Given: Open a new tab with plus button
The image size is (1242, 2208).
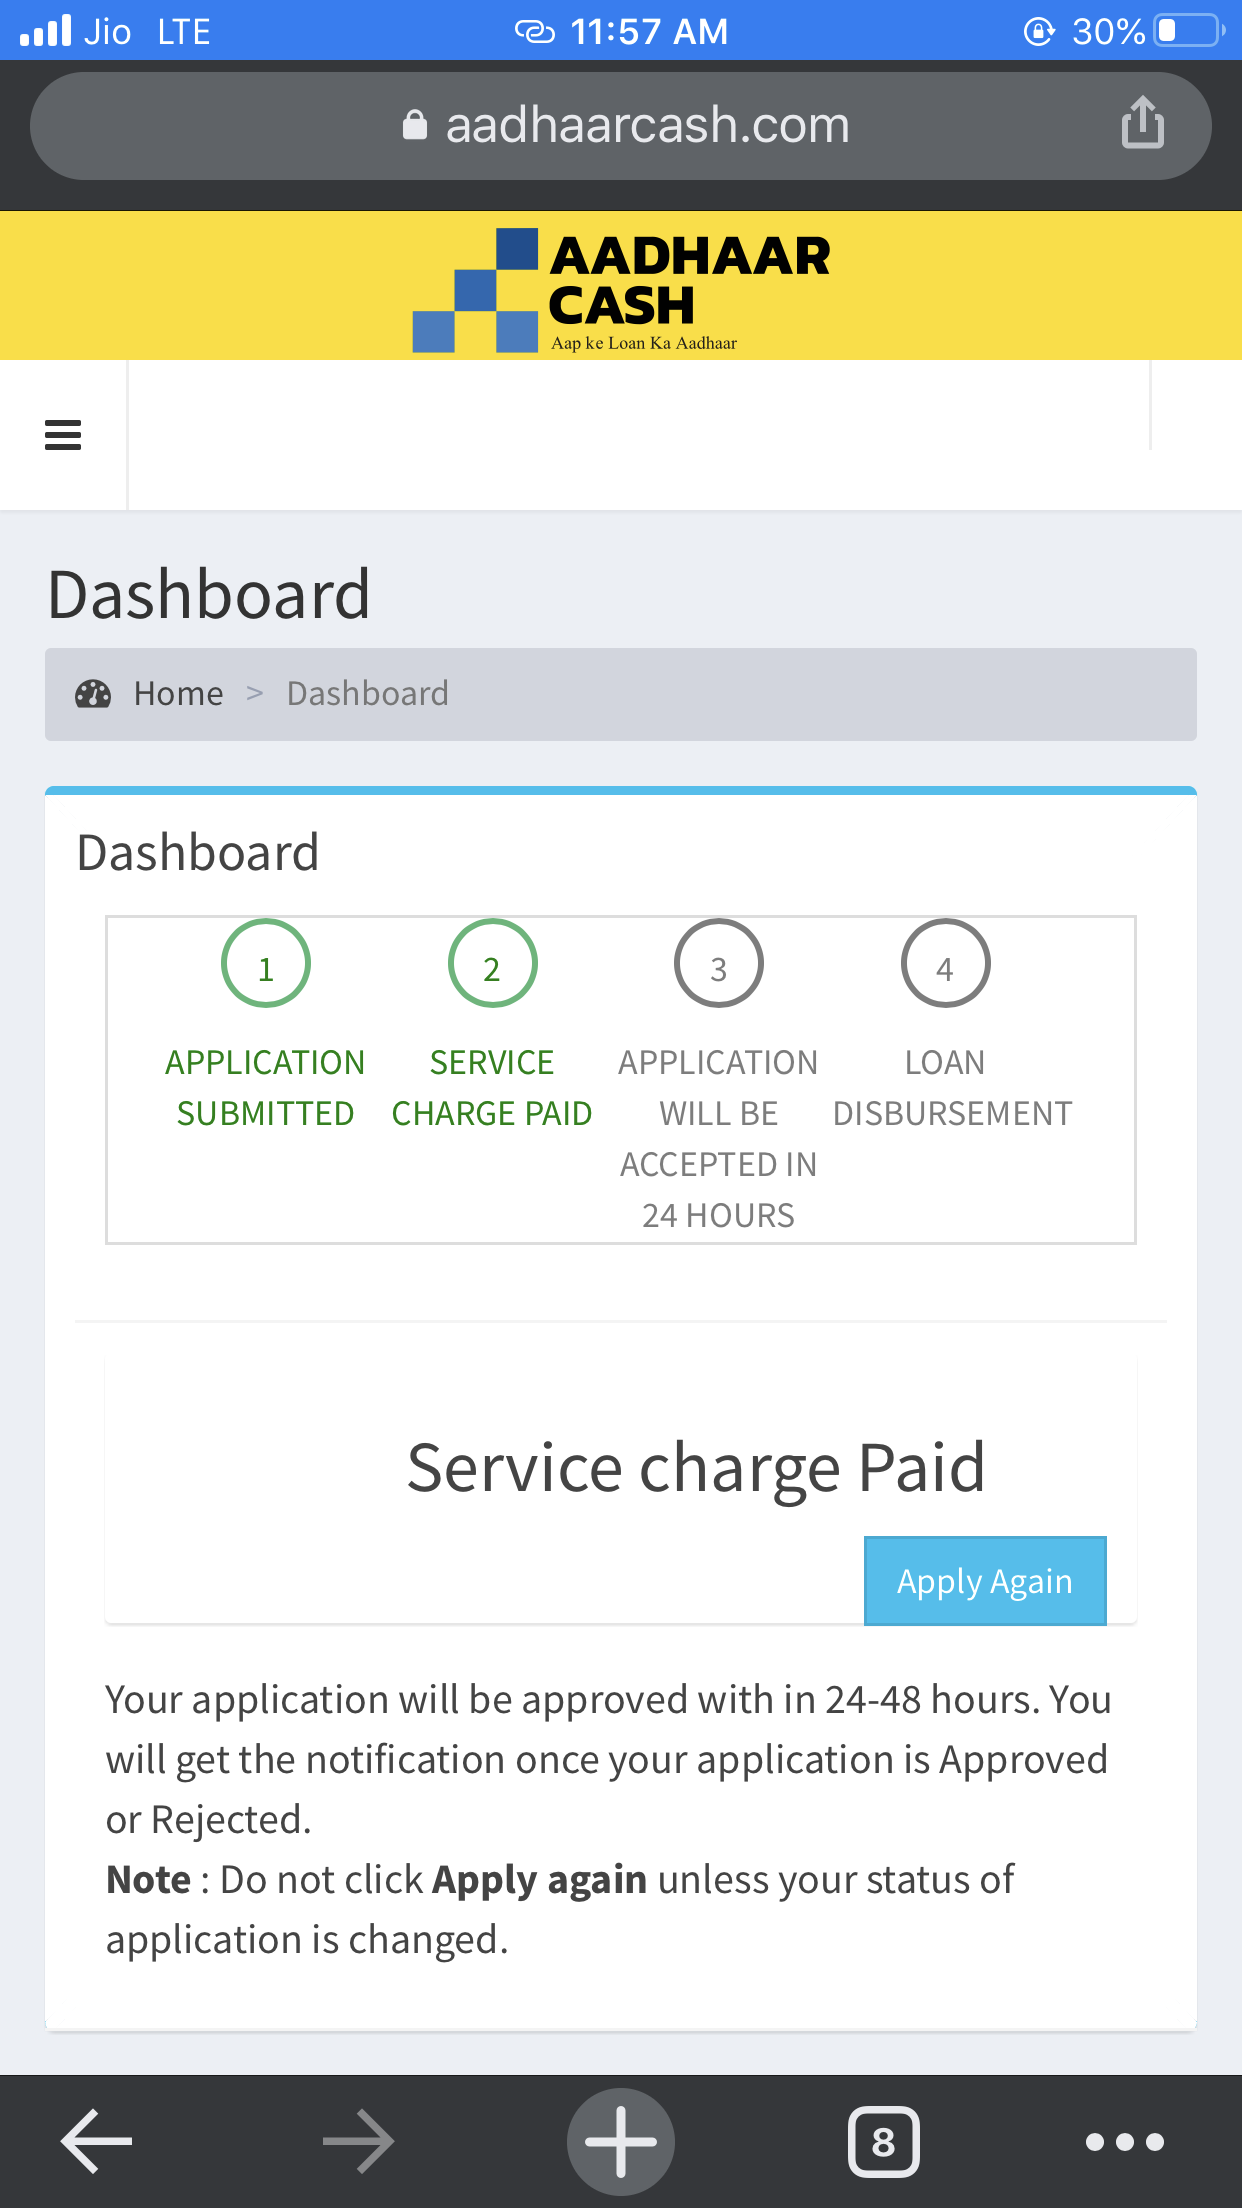Looking at the screenshot, I should pyautogui.click(x=621, y=2141).
